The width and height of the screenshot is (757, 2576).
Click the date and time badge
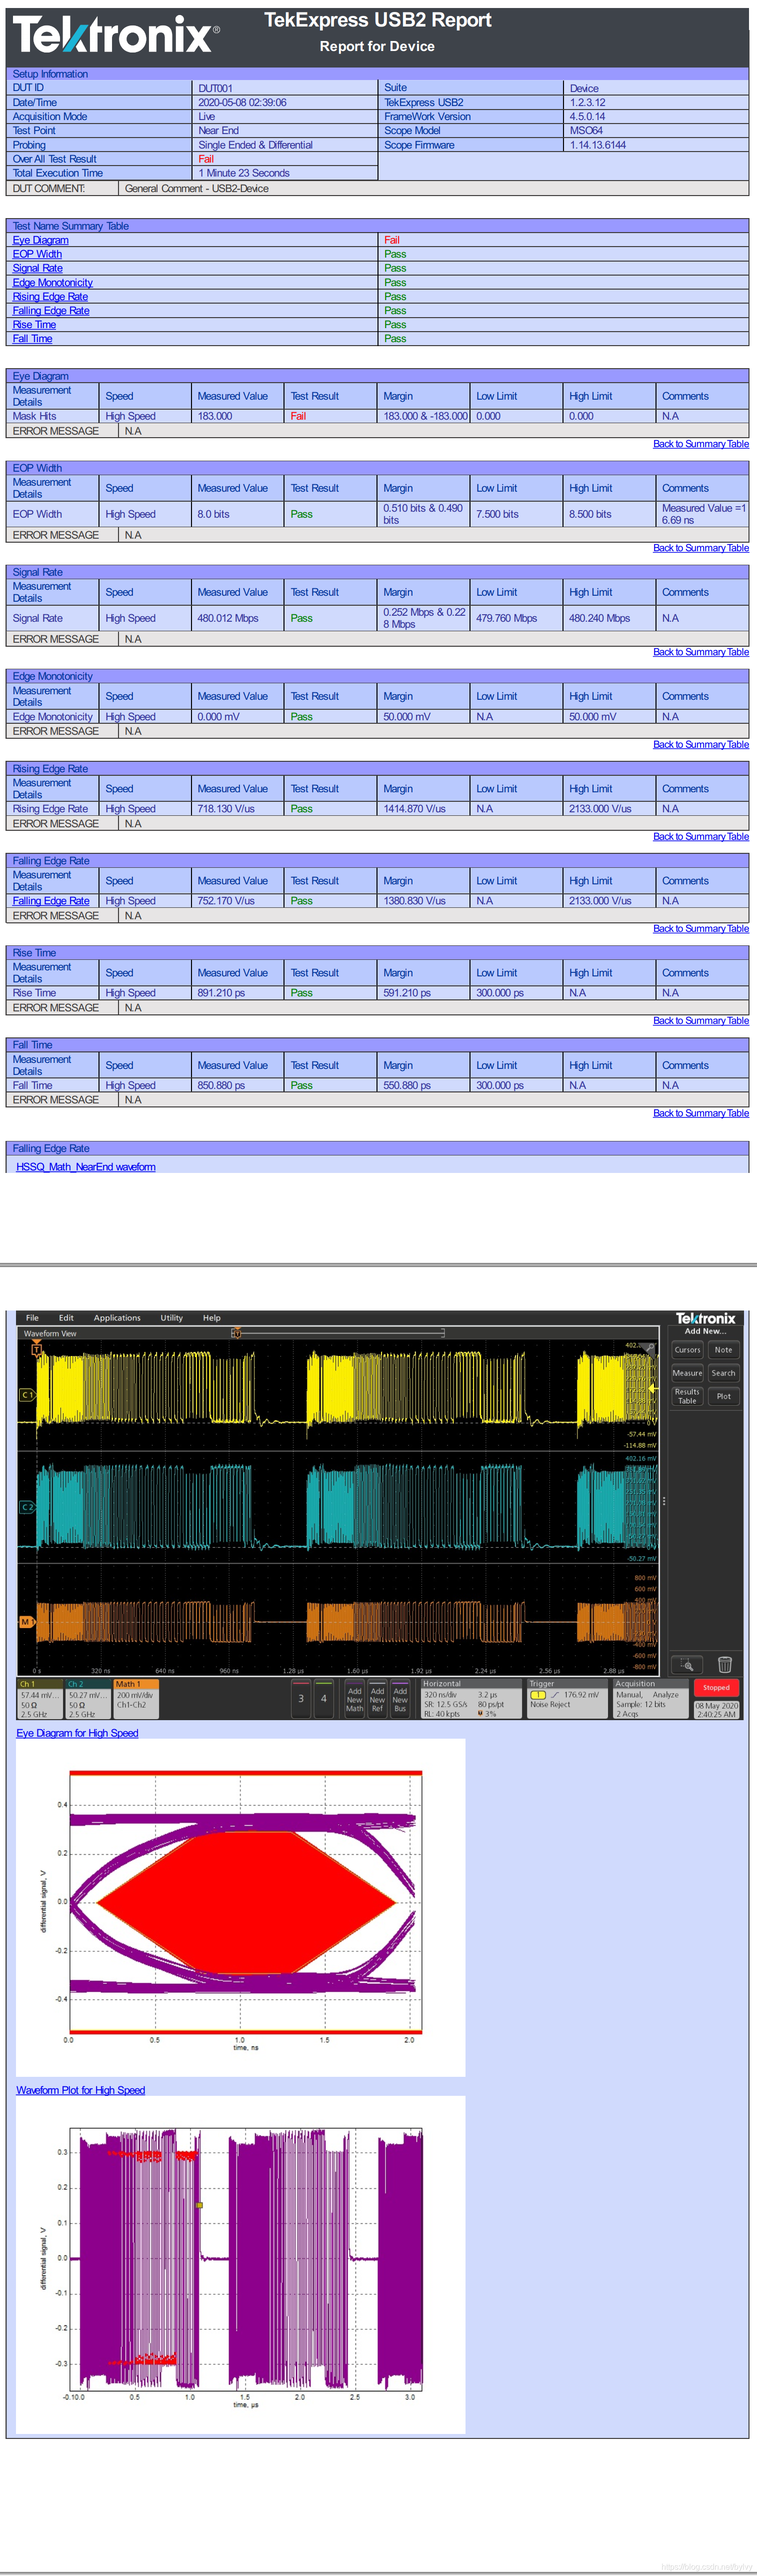[x=717, y=1710]
